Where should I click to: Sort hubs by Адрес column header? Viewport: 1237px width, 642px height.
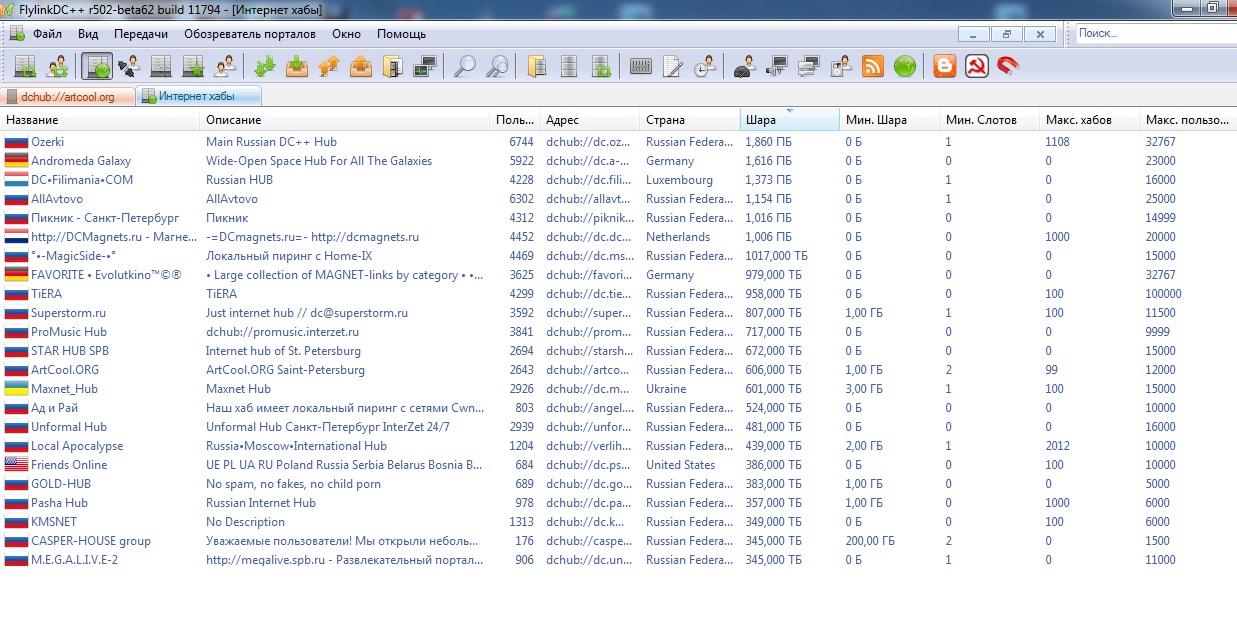(x=590, y=120)
